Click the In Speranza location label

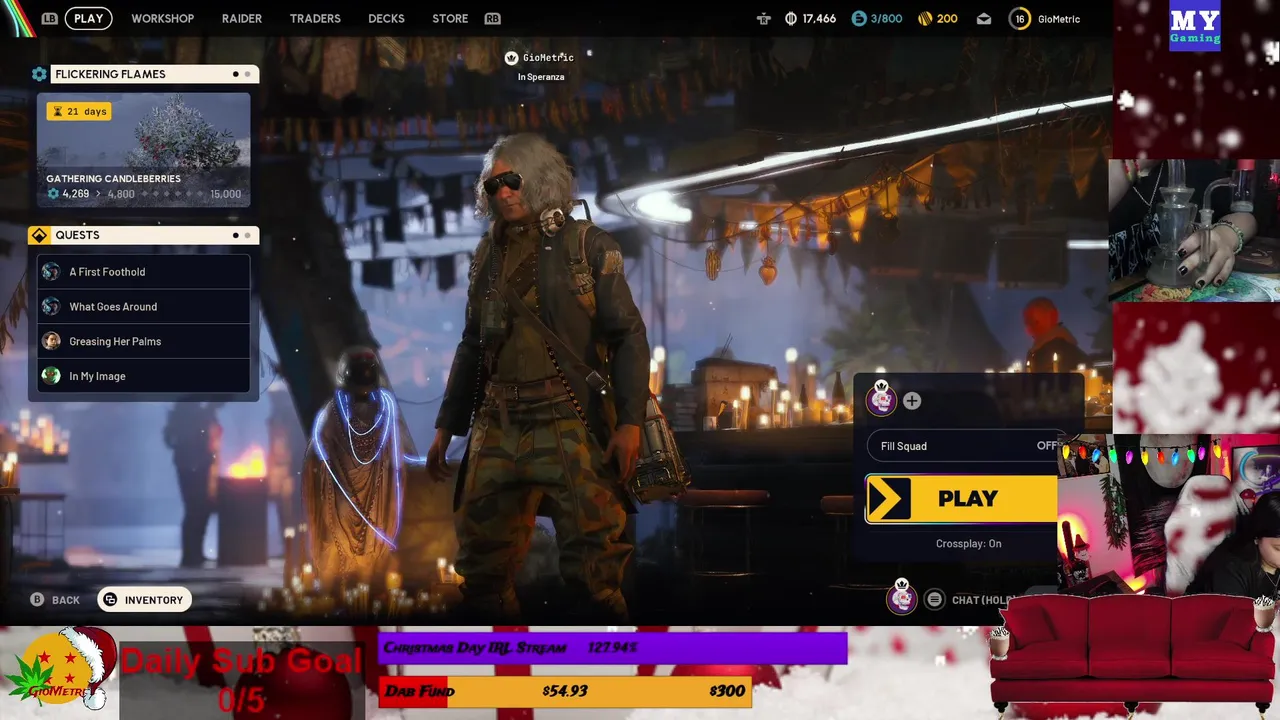[541, 77]
